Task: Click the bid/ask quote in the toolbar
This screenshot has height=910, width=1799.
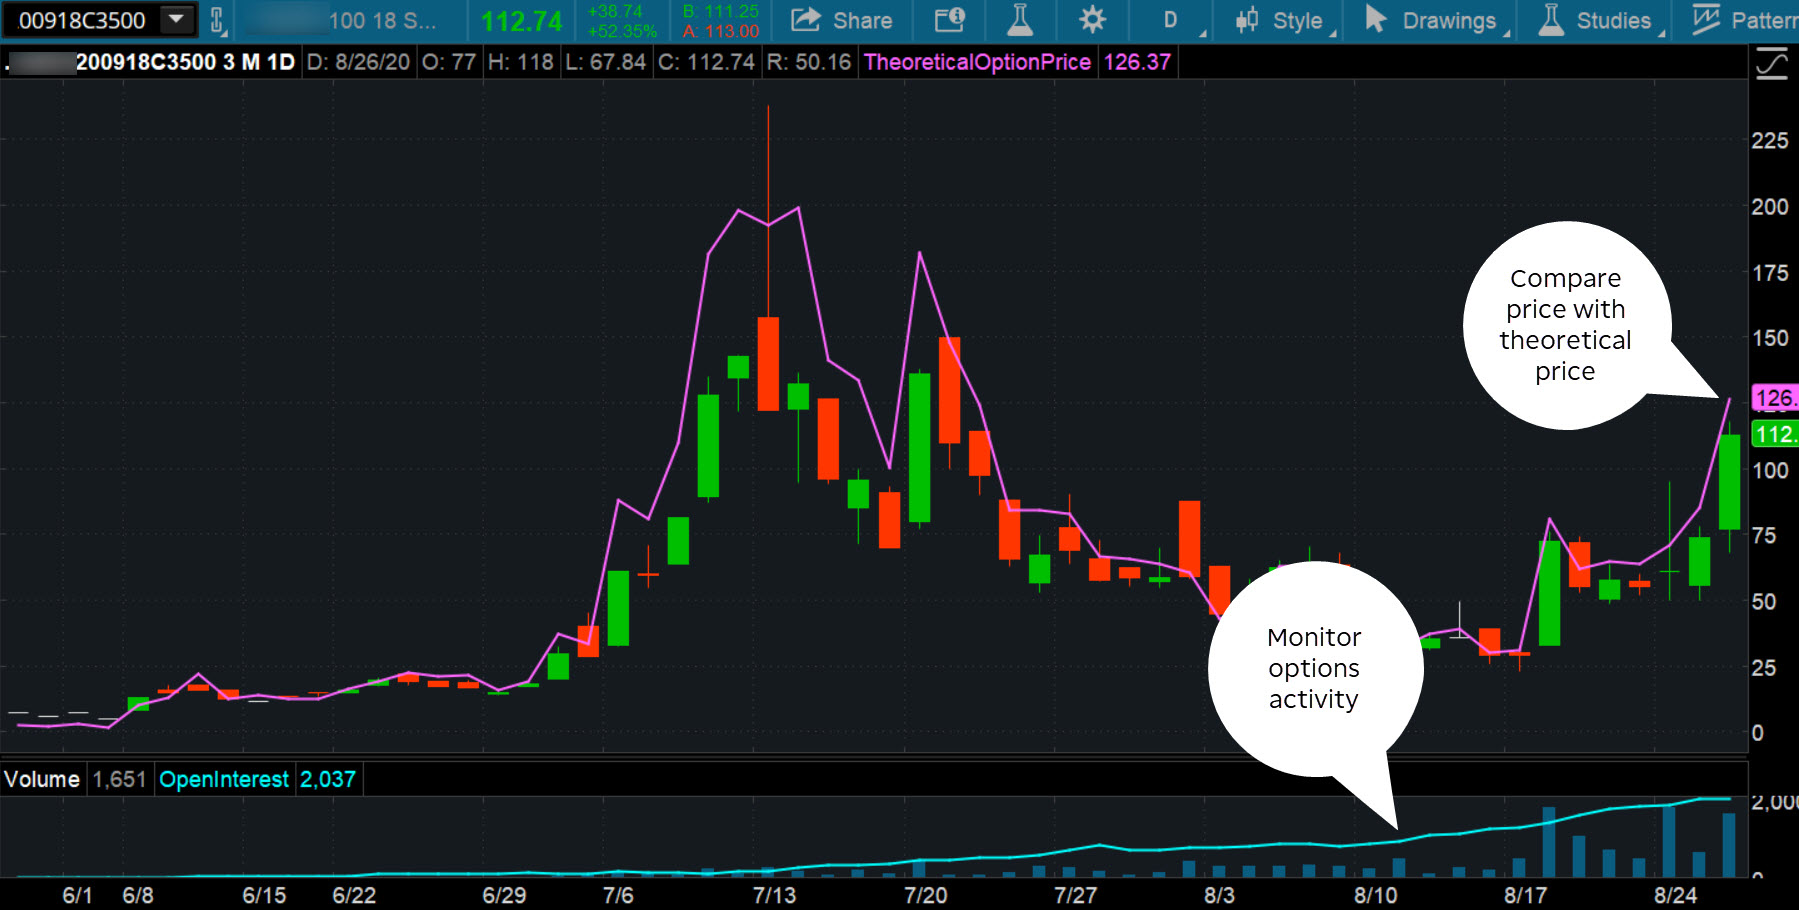Action: pyautogui.click(x=720, y=21)
